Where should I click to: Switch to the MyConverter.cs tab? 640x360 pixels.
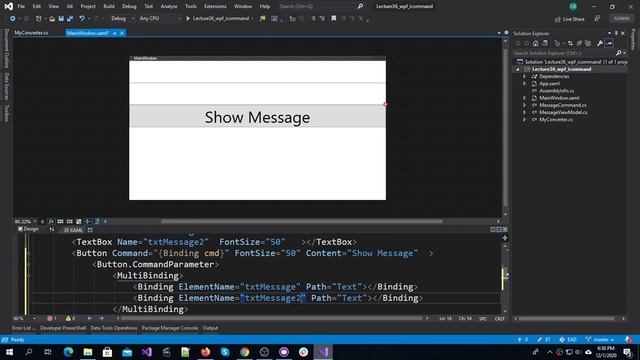coord(31,33)
